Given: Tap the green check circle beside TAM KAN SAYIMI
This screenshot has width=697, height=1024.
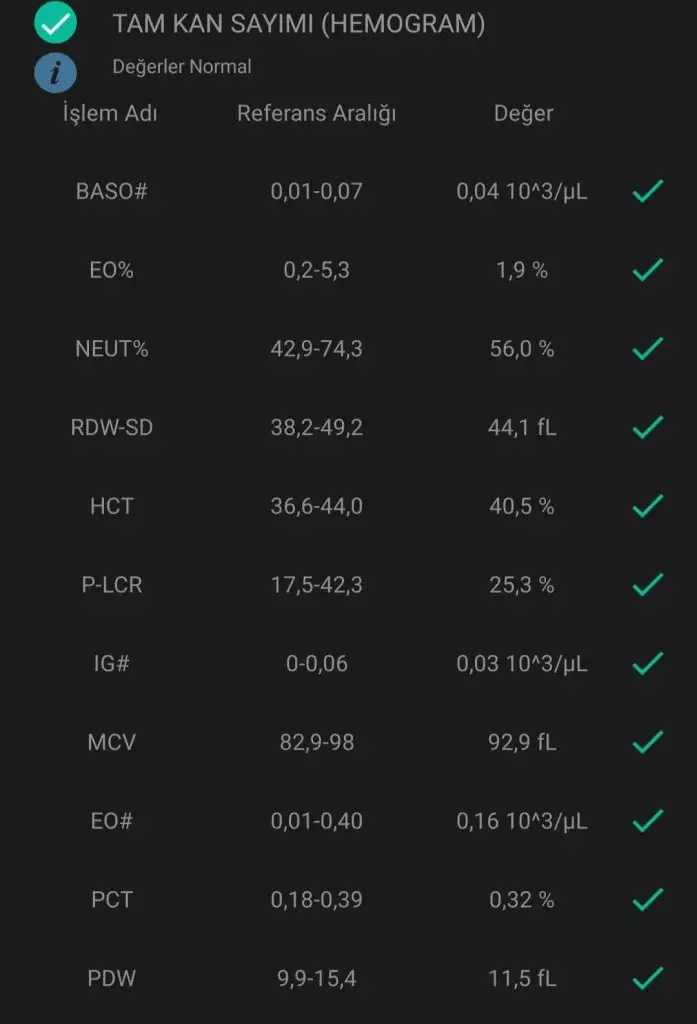Looking at the screenshot, I should click(x=55, y=22).
